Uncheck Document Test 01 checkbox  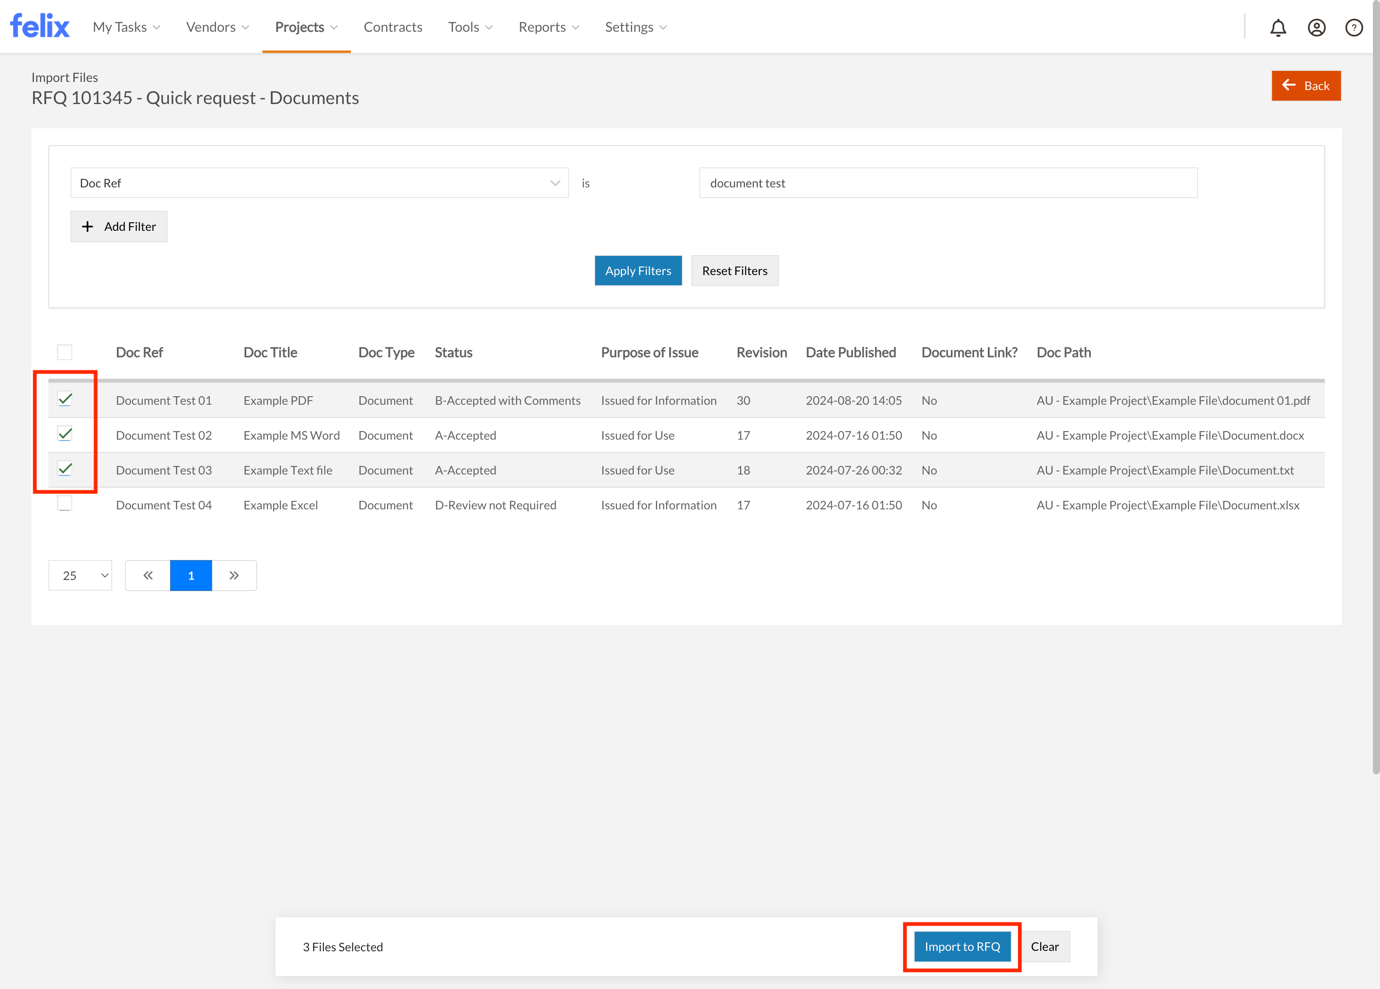click(65, 399)
